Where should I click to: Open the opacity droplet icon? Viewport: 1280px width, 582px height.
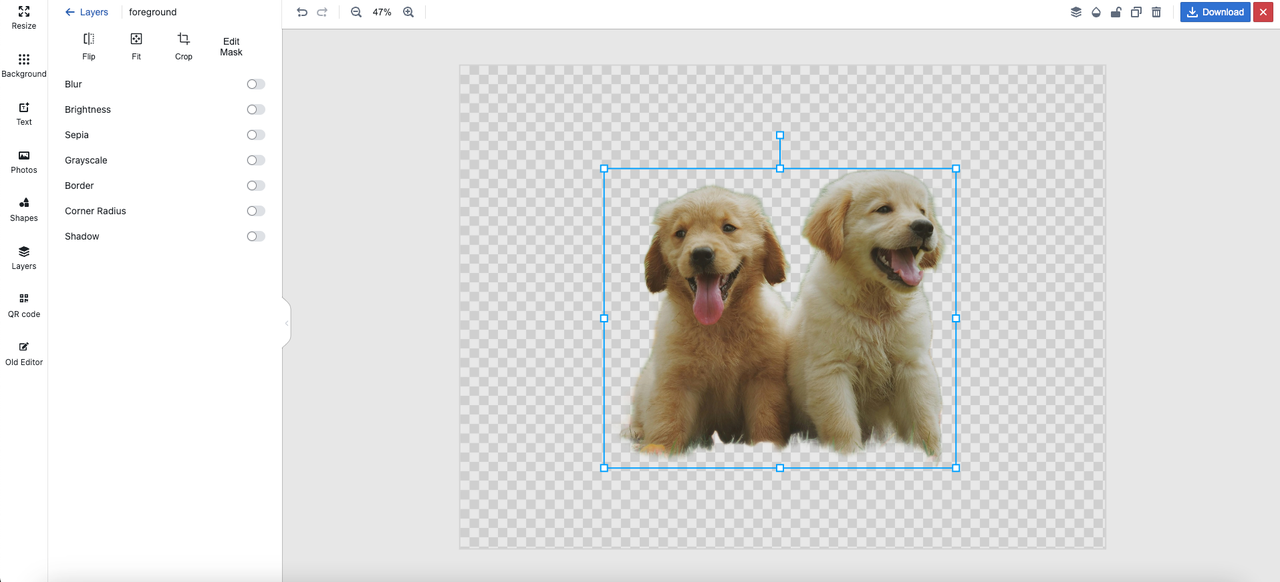point(1096,12)
